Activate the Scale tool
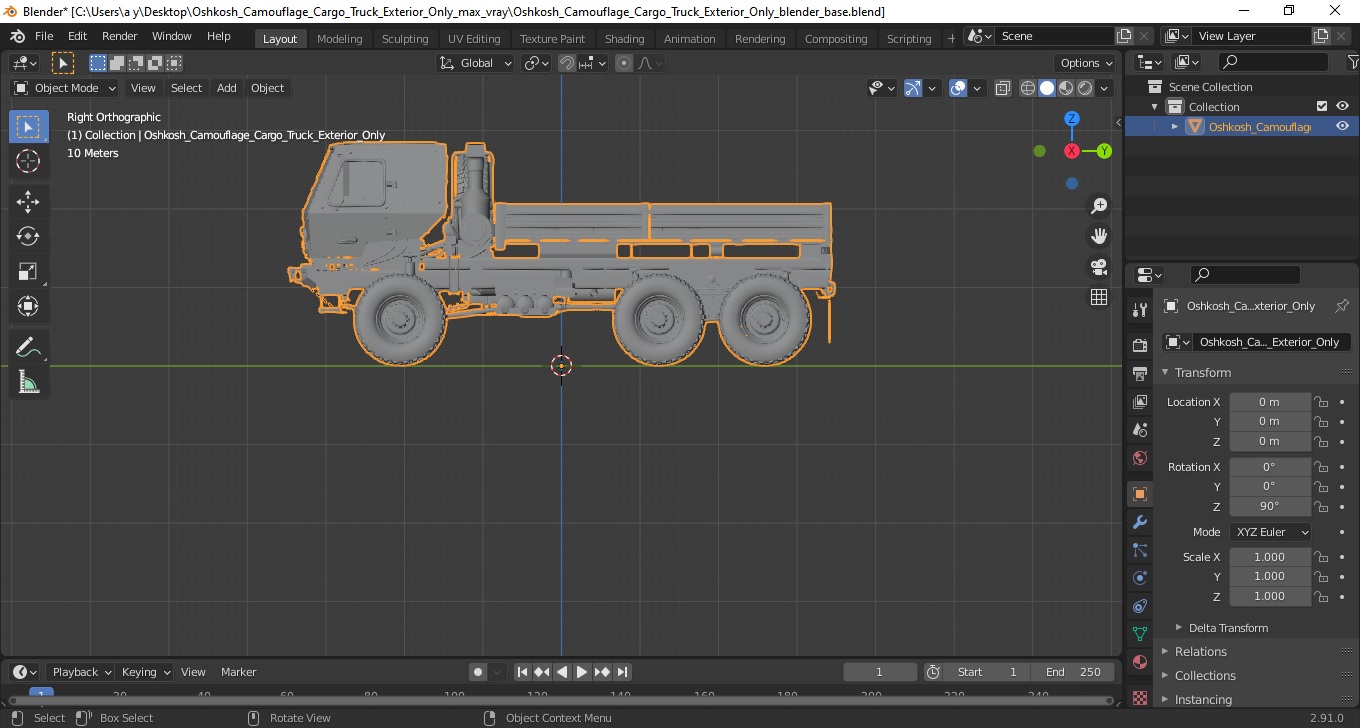 tap(28, 271)
